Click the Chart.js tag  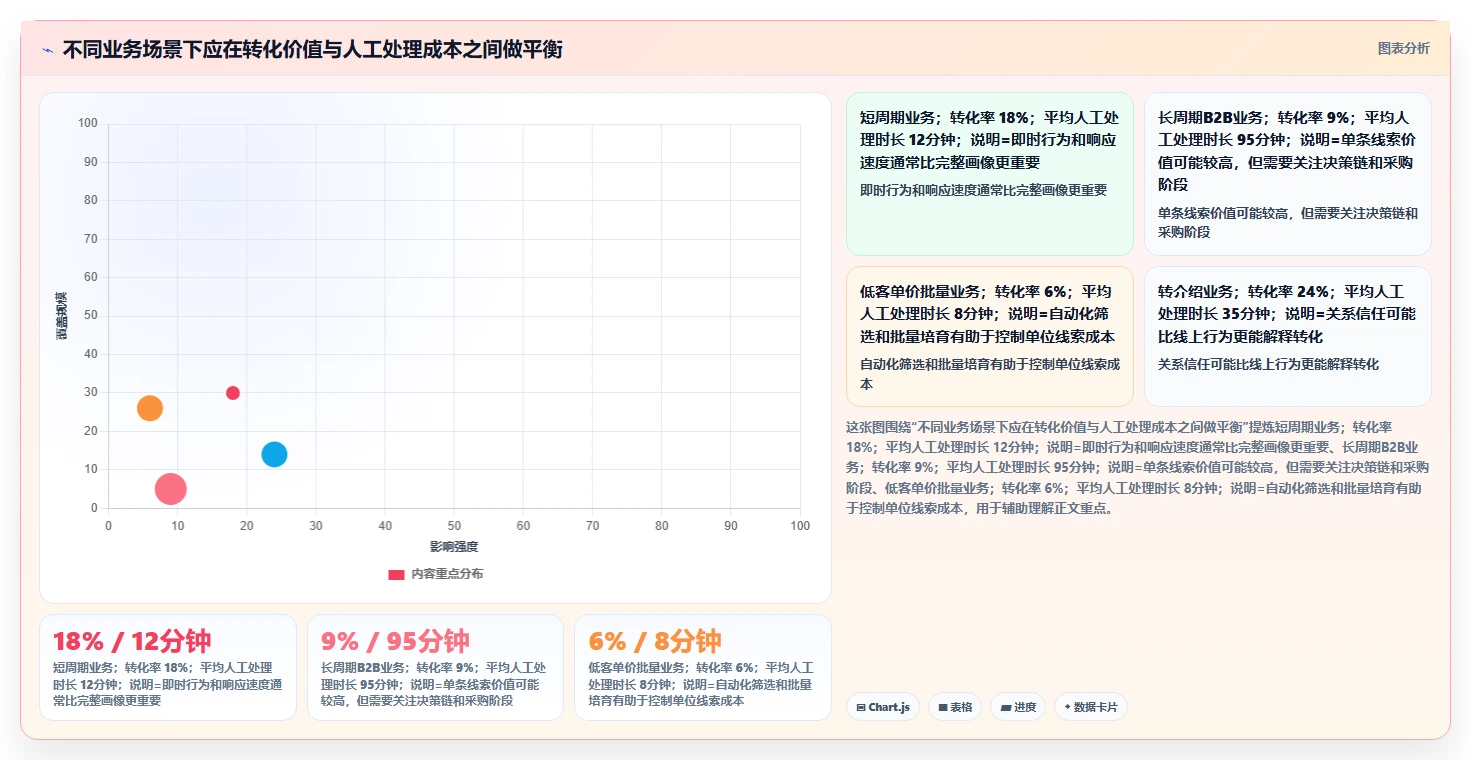(x=882, y=707)
